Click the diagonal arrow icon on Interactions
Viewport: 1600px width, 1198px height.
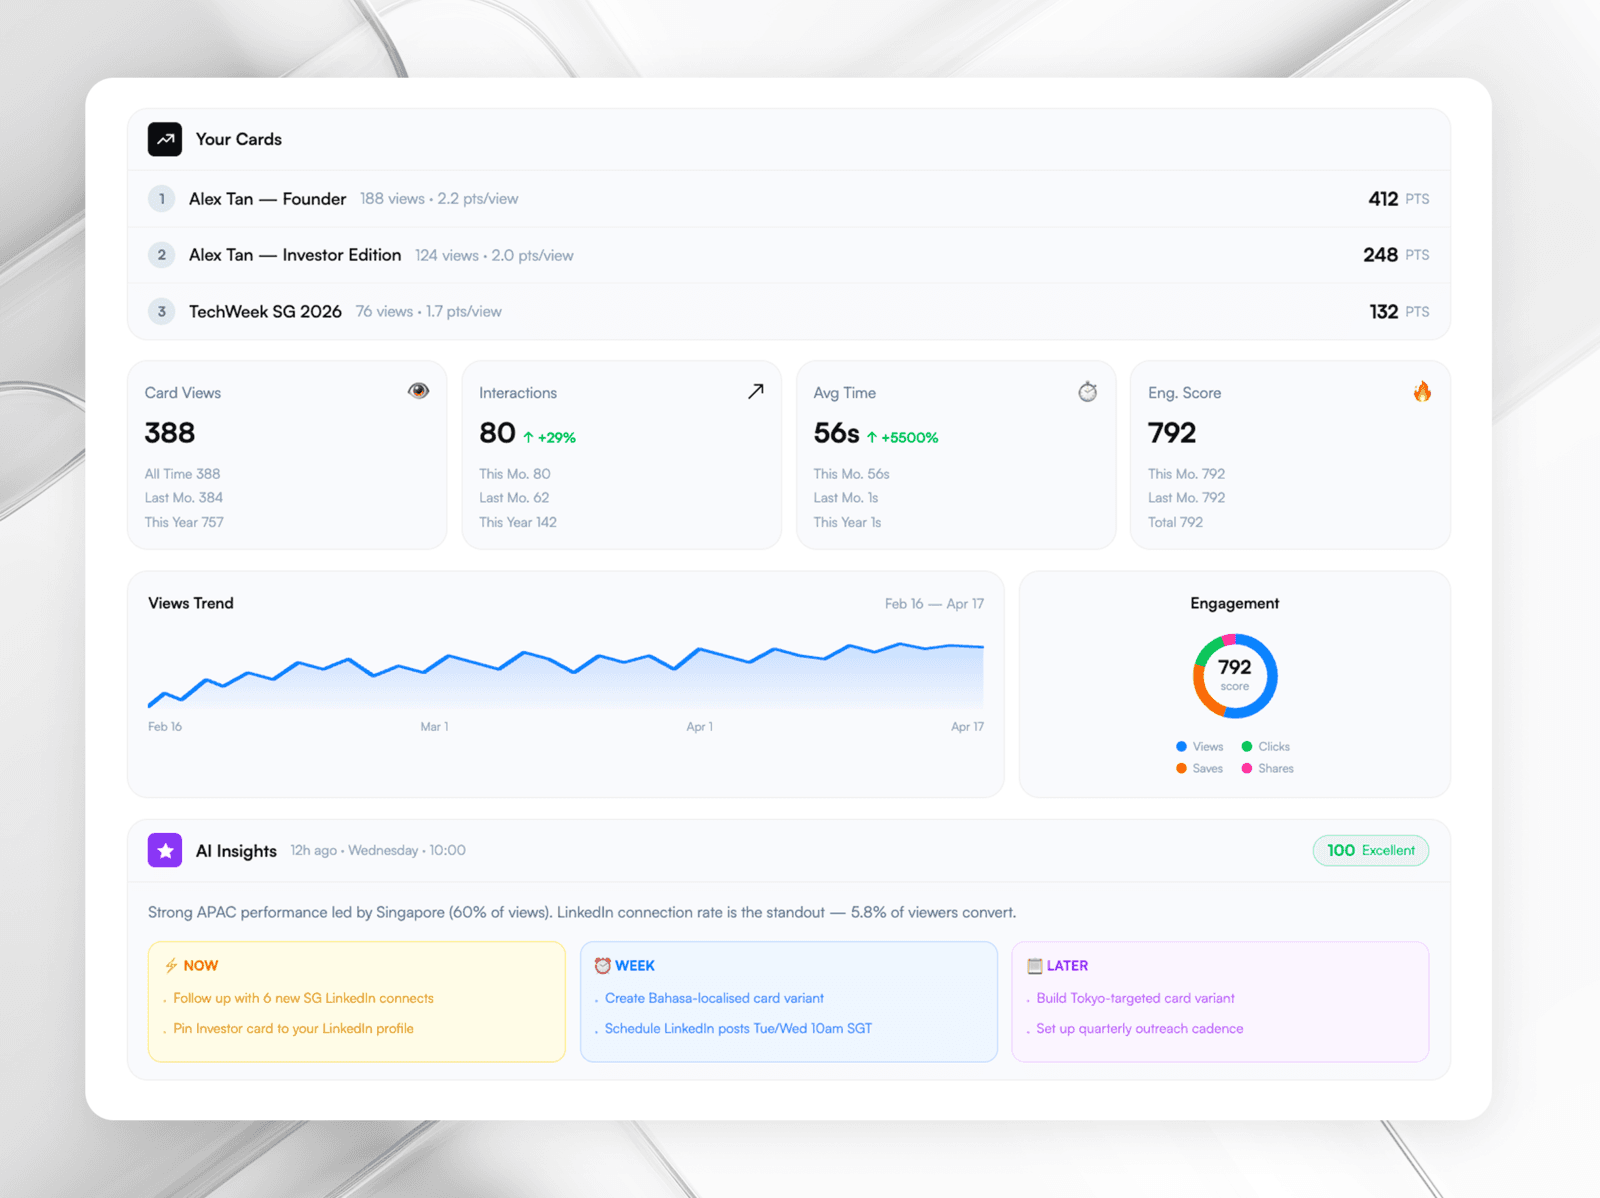click(756, 391)
